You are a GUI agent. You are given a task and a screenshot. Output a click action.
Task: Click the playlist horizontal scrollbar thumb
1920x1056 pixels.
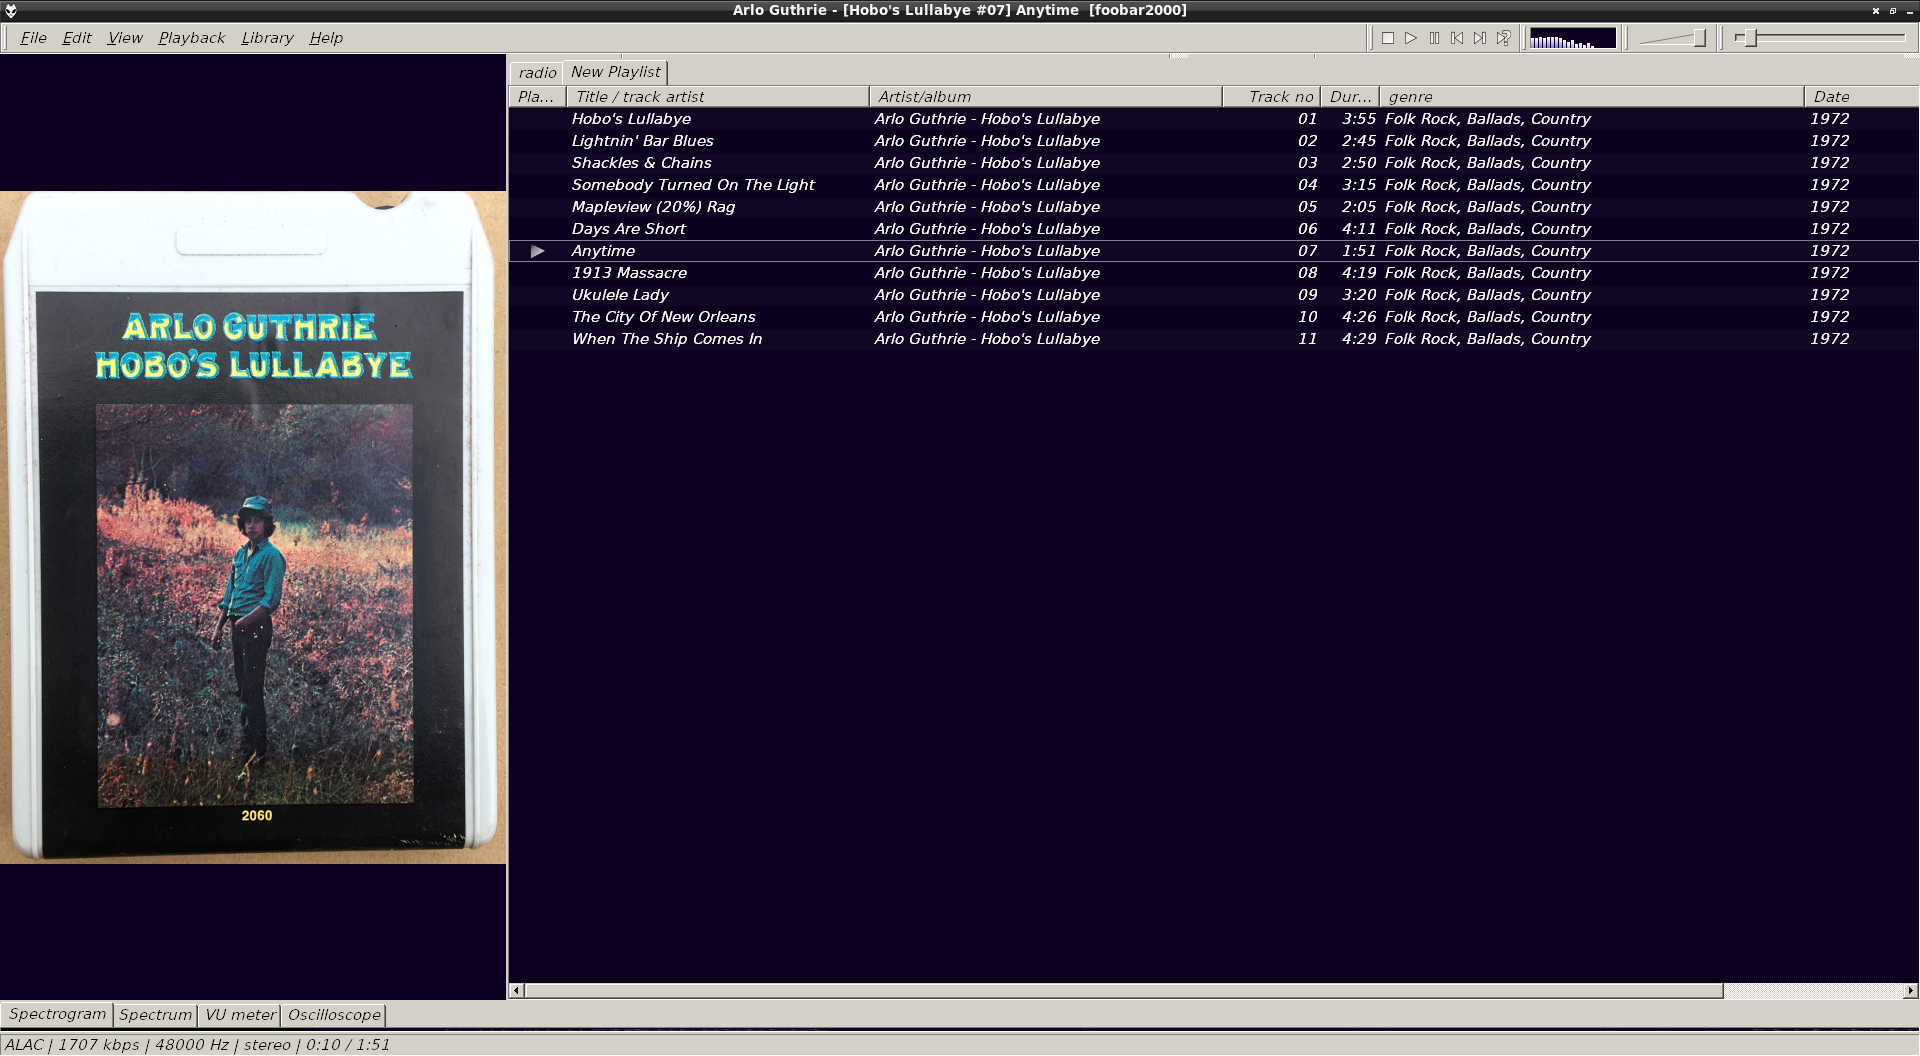pyautogui.click(x=1124, y=991)
